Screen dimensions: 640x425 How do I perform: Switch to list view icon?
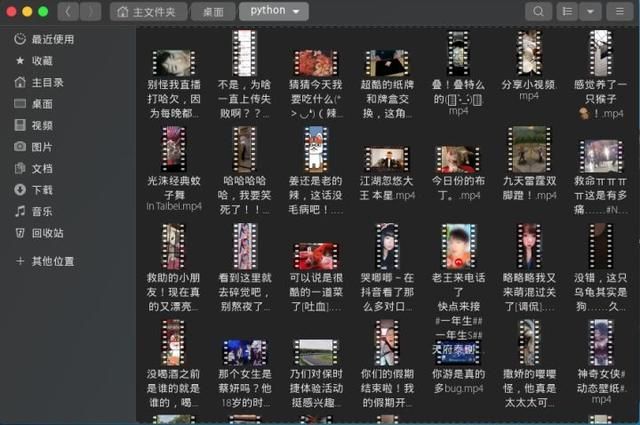point(567,11)
